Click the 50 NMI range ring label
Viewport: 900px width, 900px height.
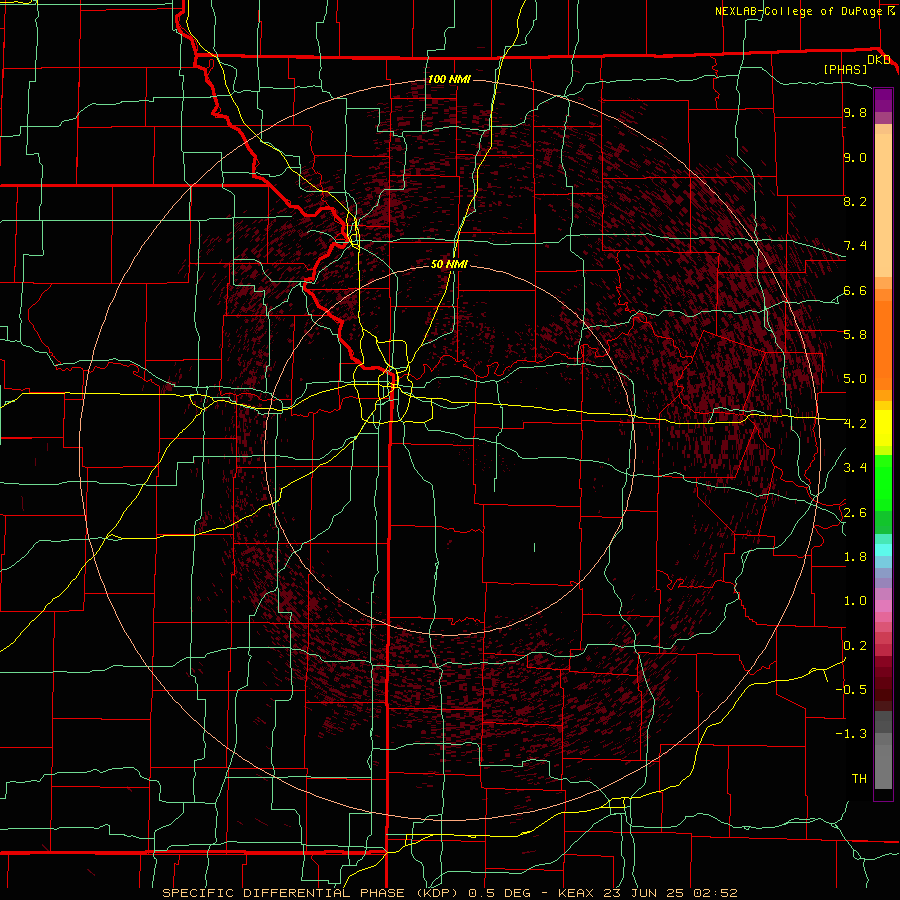[x=449, y=264]
